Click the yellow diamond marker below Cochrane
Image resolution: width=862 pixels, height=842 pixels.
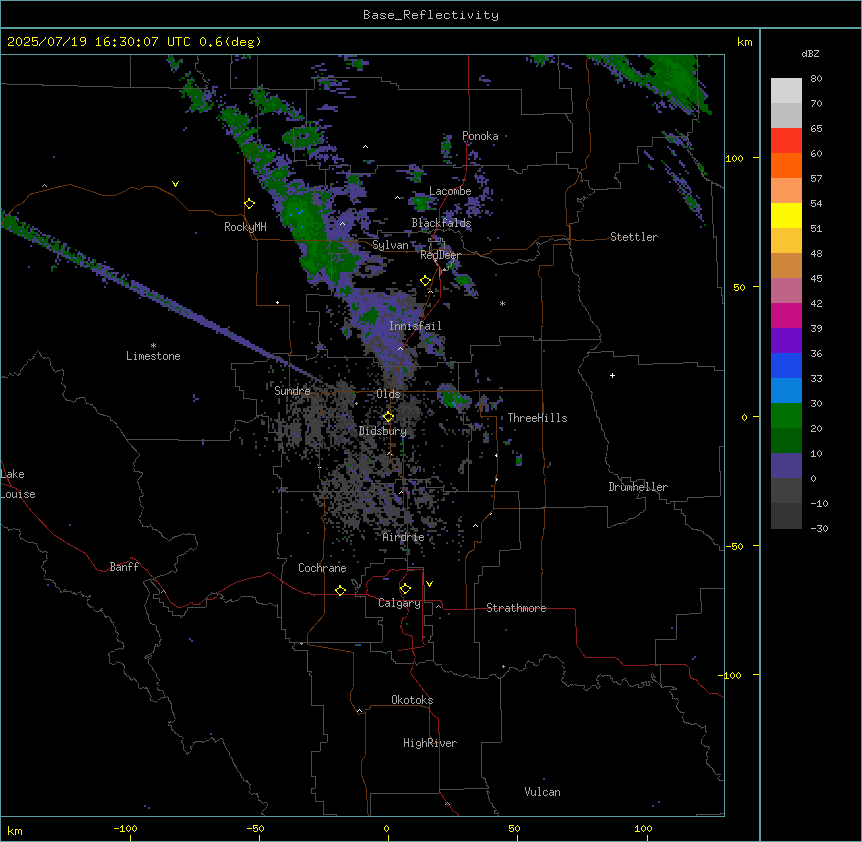pyautogui.click(x=340, y=590)
